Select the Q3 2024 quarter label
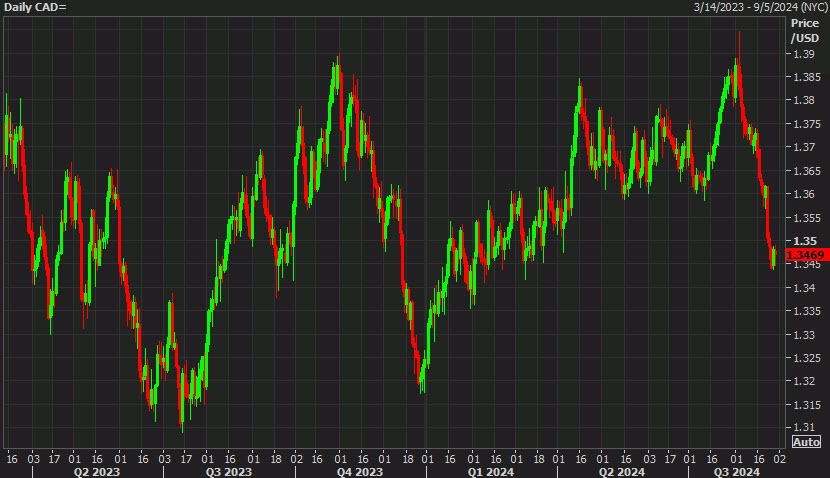Viewport: 830px width, 478px height. click(x=737, y=472)
